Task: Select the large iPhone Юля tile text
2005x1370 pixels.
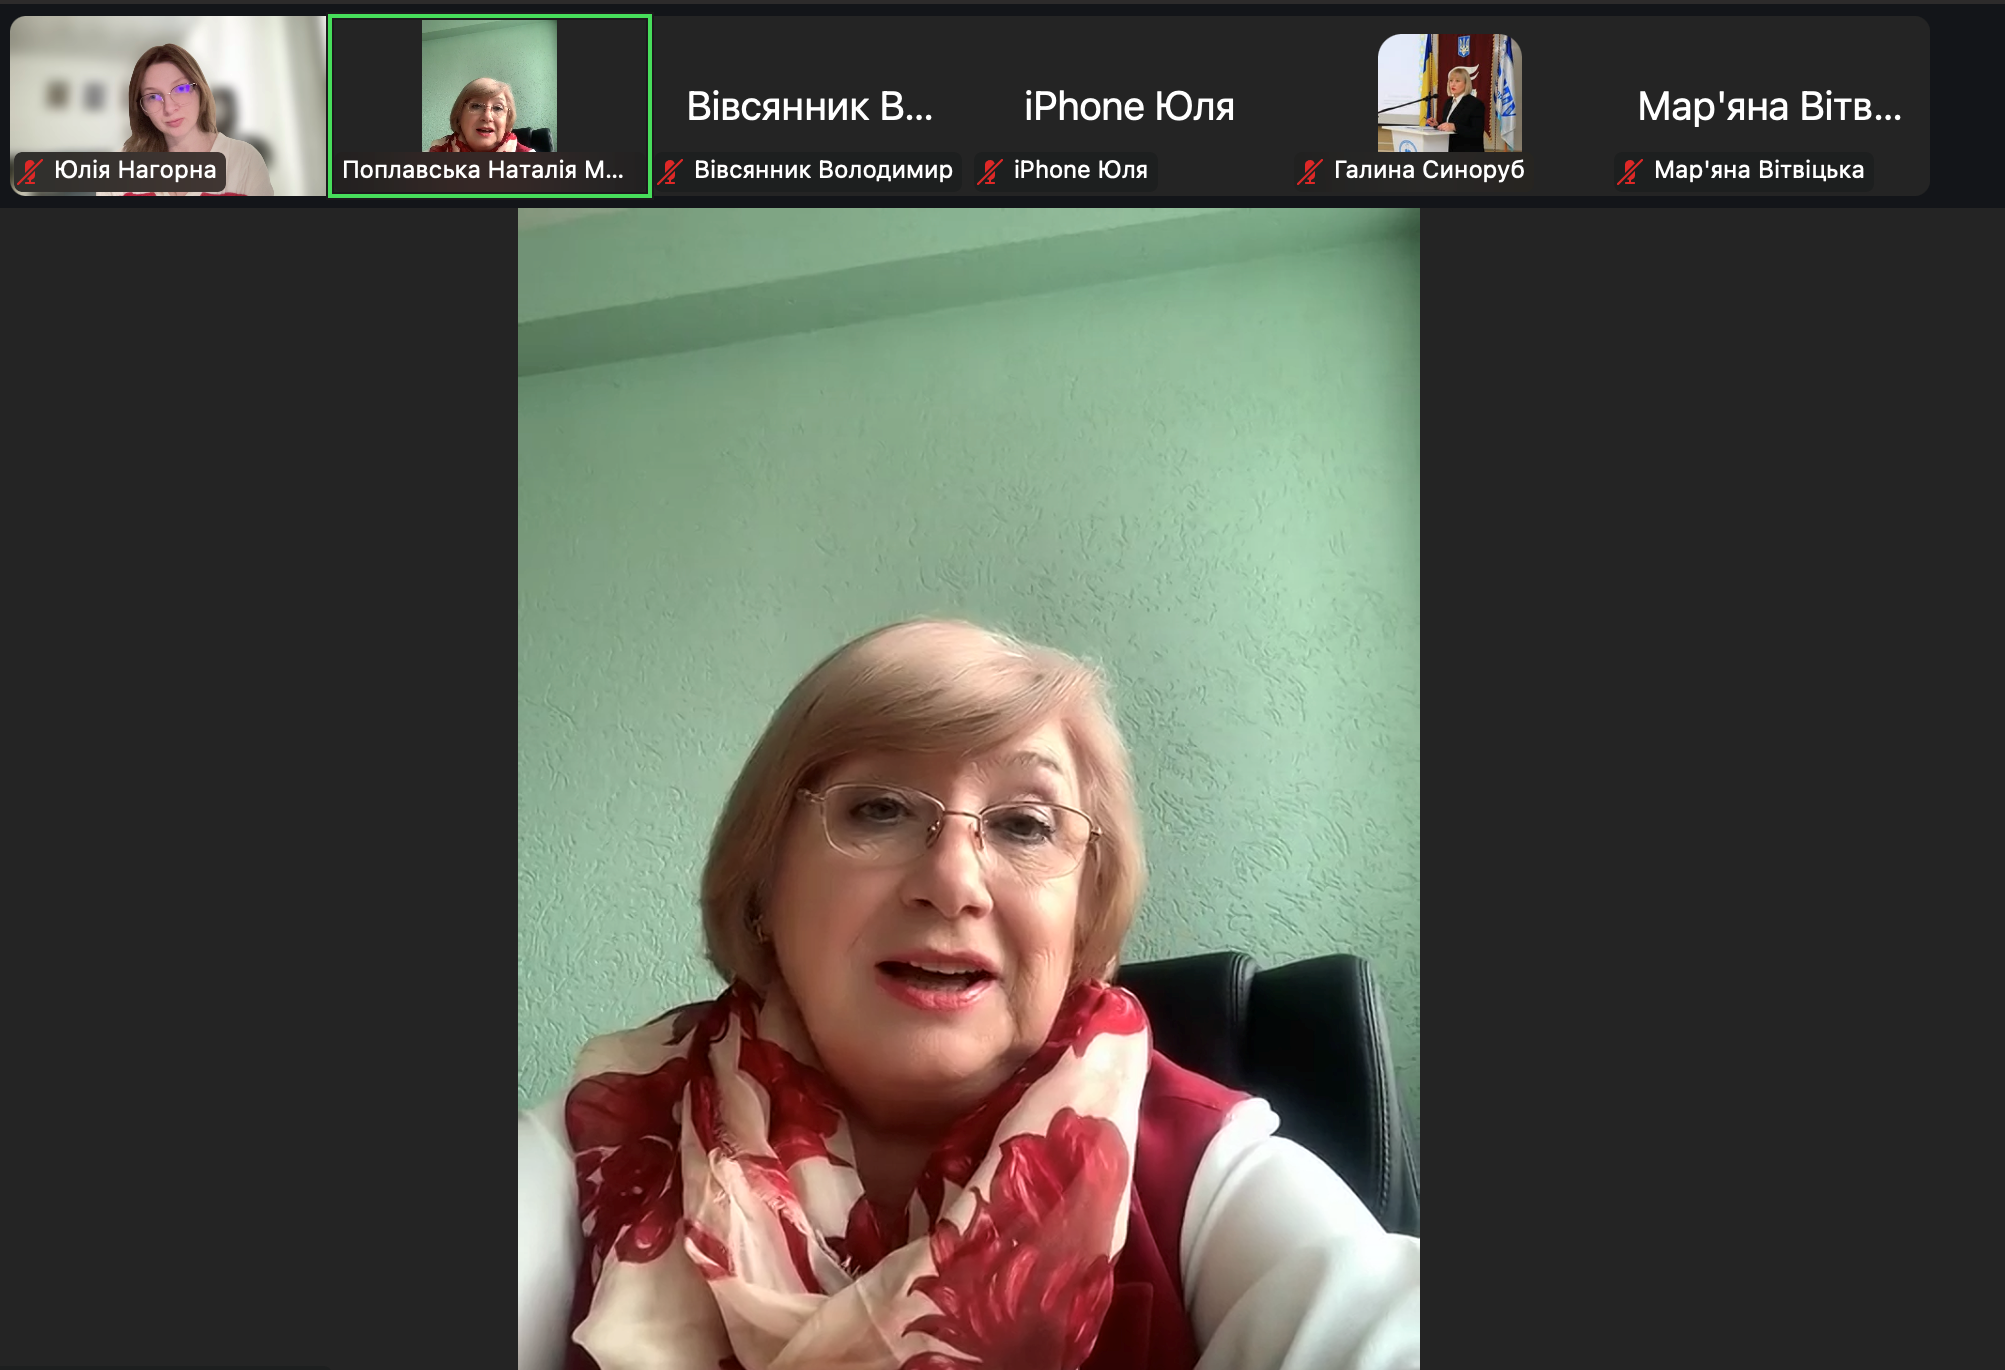Action: tap(1129, 106)
